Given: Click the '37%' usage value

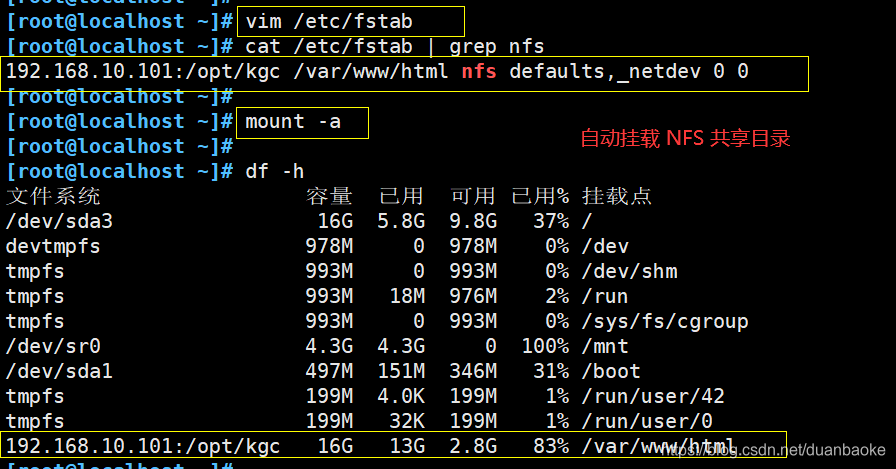Looking at the screenshot, I should tap(551, 222).
